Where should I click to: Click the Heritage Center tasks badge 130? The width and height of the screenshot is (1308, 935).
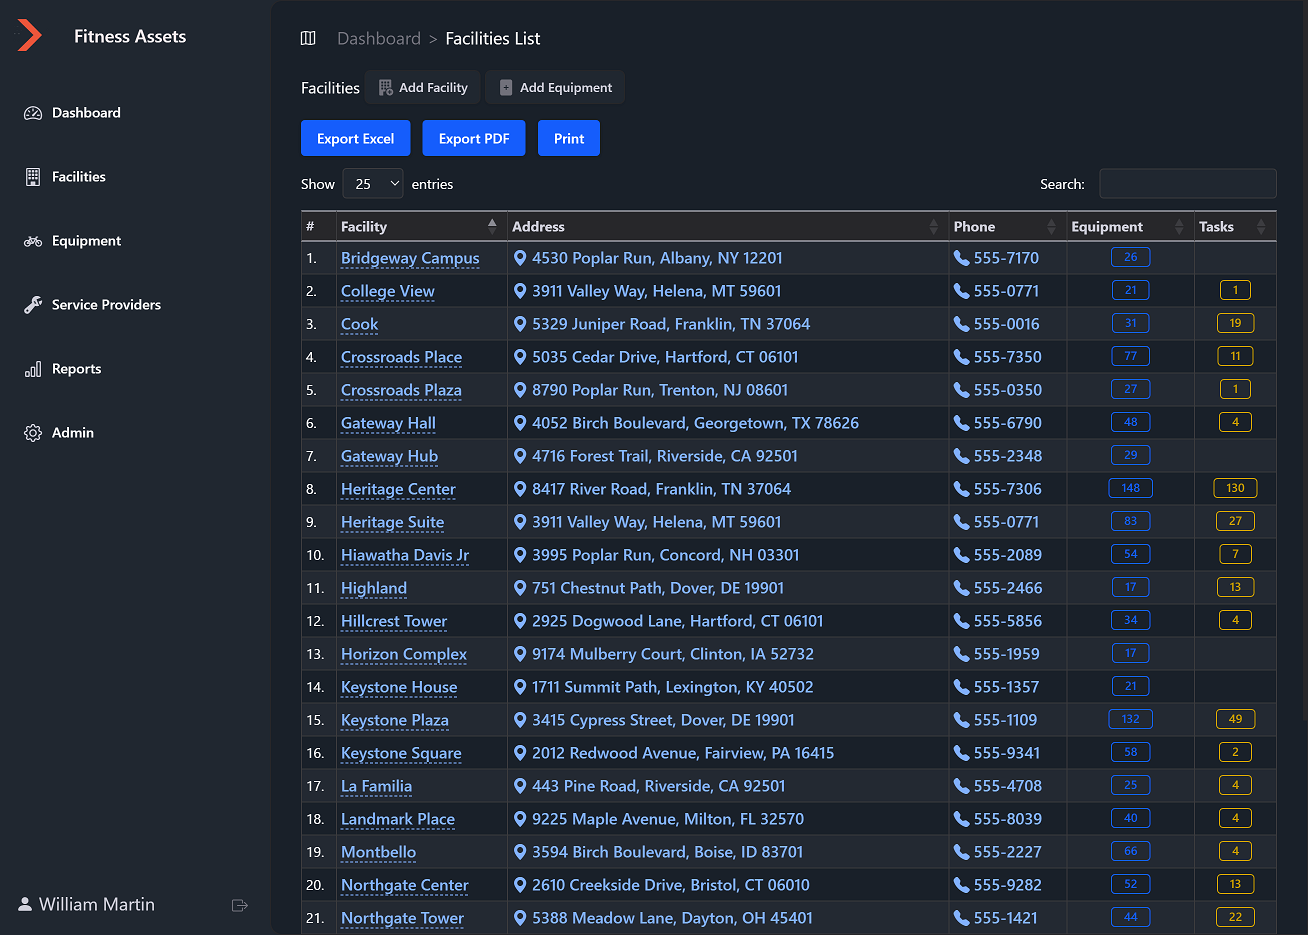1235,488
